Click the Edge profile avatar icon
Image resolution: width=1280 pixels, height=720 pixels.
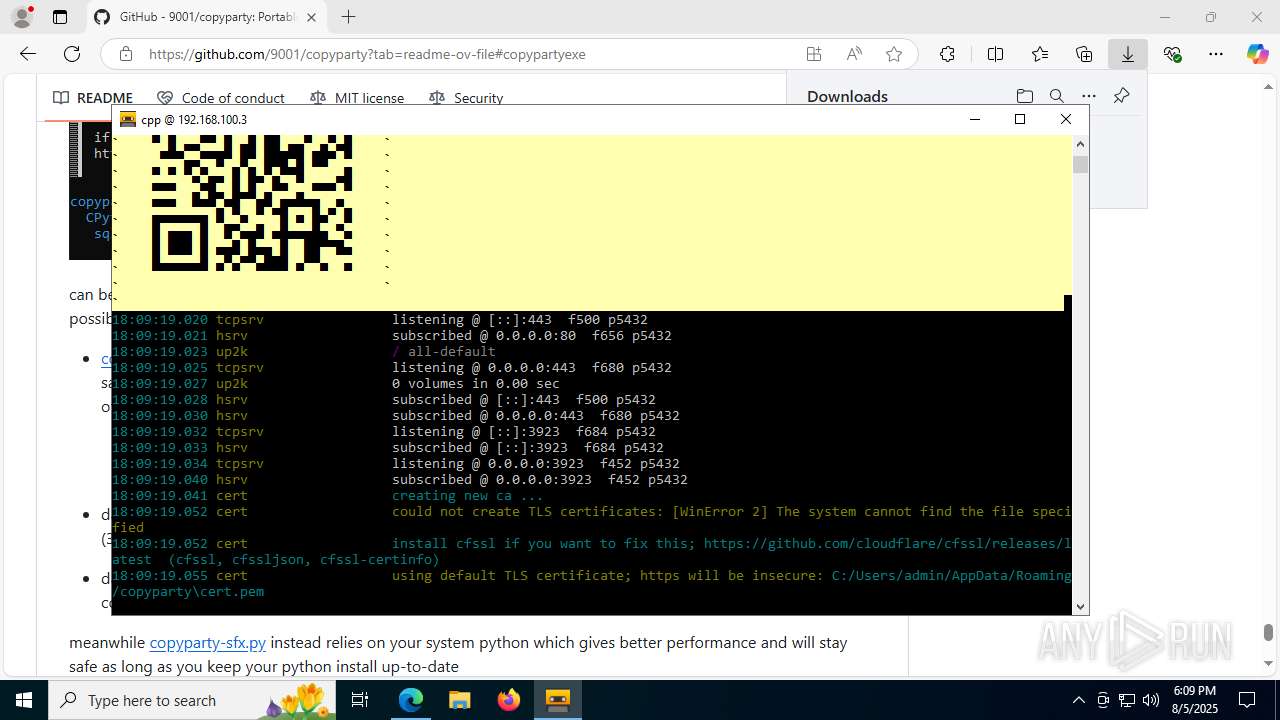[x=21, y=17]
